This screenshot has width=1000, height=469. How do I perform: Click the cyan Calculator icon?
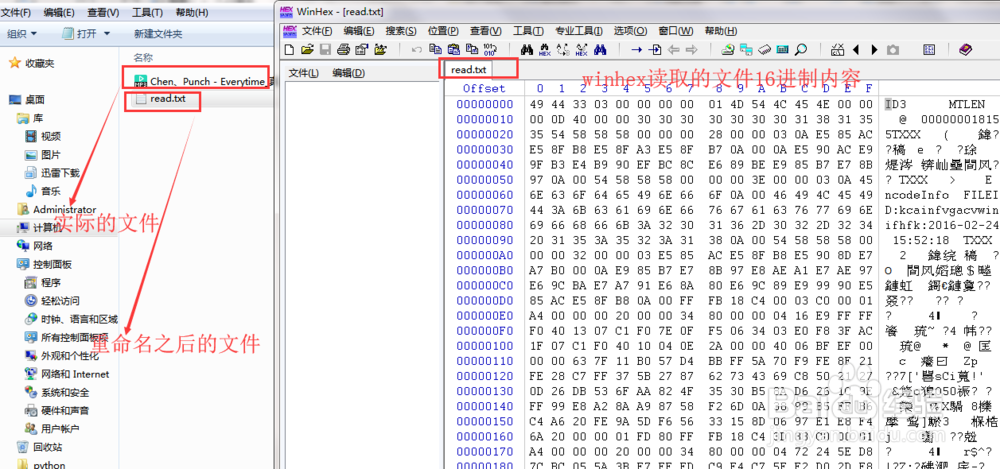(783, 49)
